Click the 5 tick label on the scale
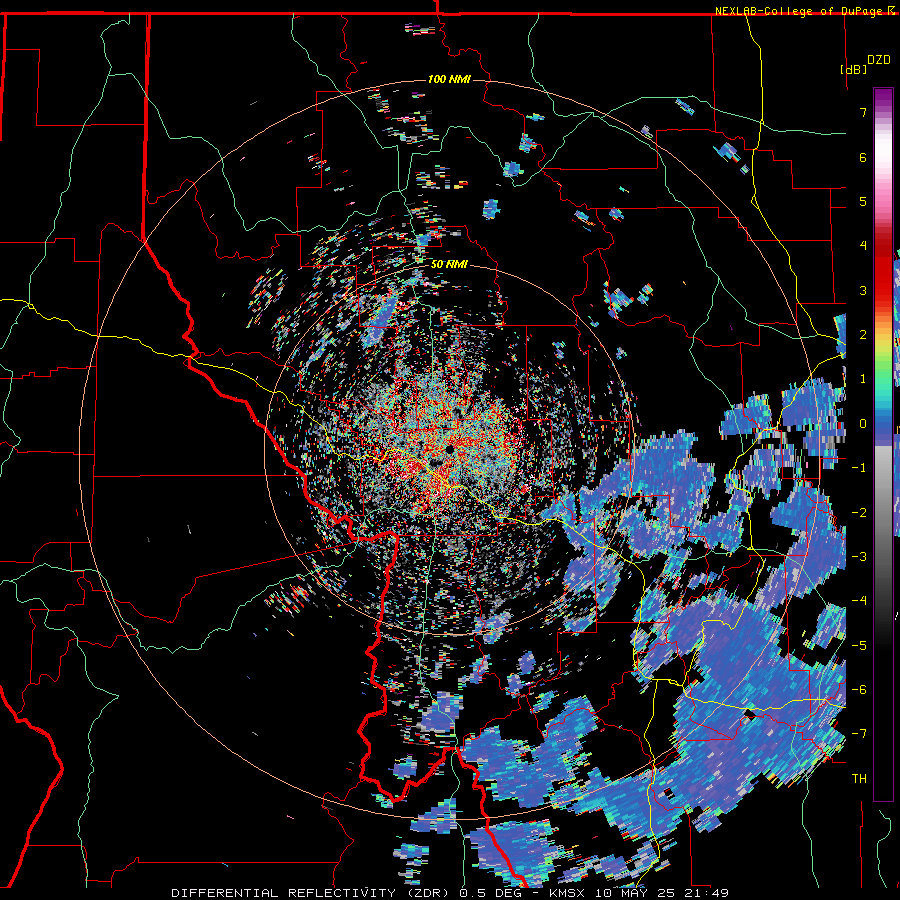 [863, 201]
